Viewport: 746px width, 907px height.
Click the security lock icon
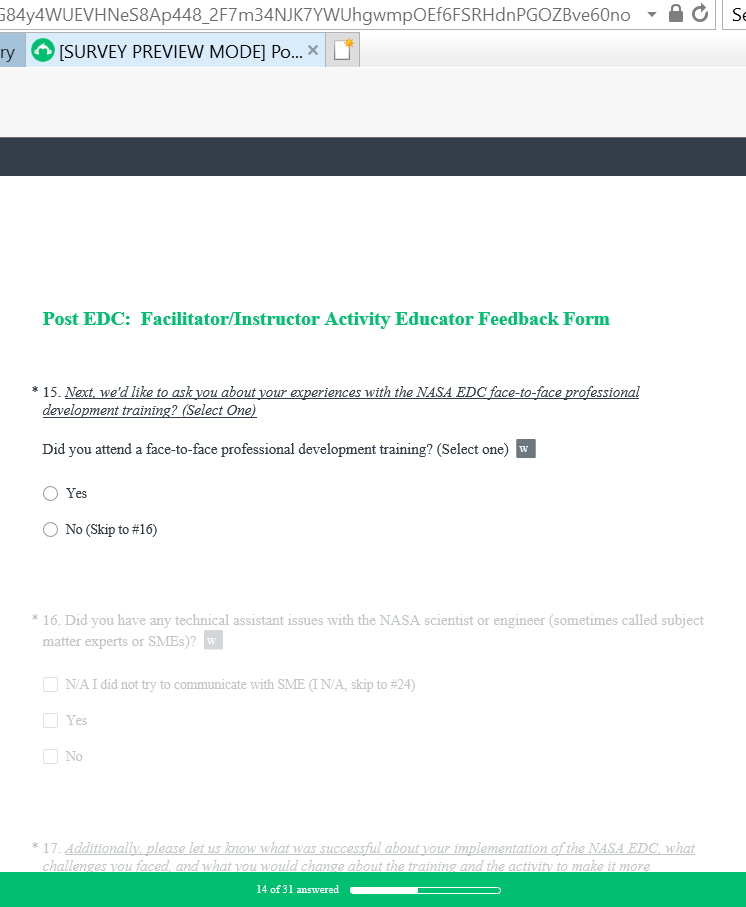tap(676, 14)
